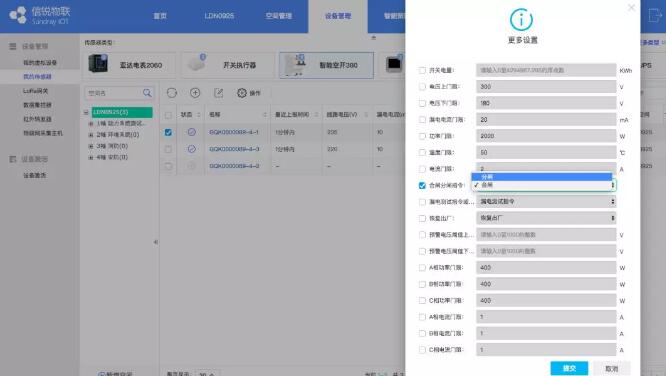
Task: Choose 分闸 in the open dropdown list
Action: tap(542, 177)
